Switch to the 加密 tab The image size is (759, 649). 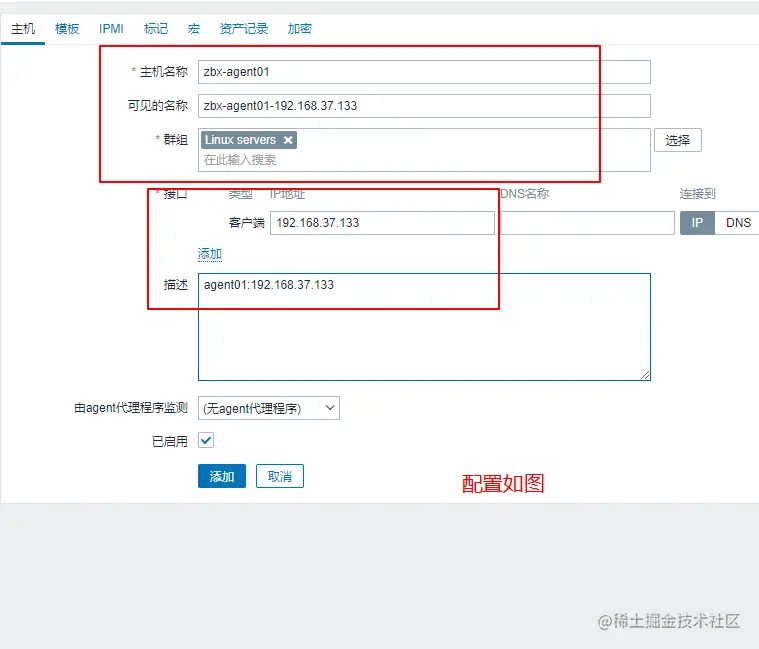tap(300, 29)
